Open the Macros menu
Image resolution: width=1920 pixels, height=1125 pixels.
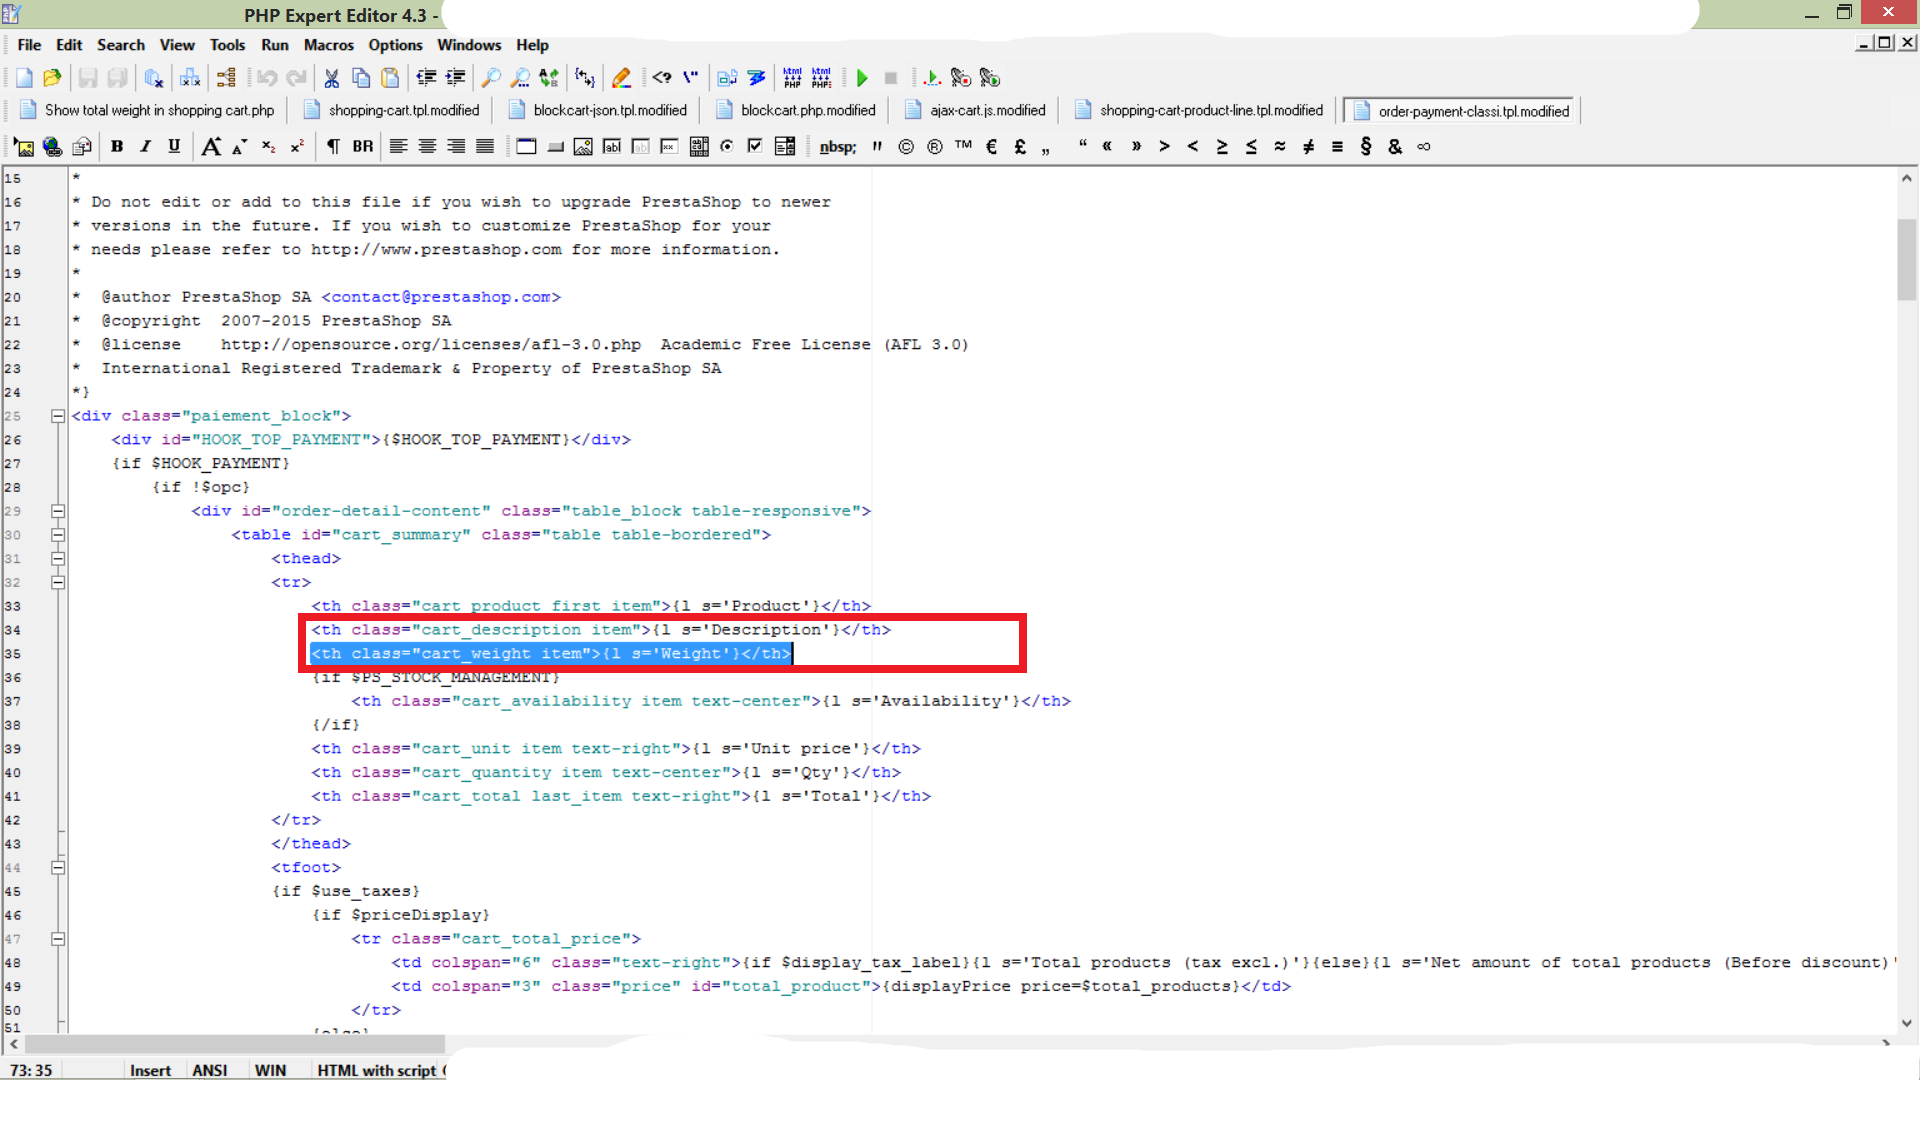[328, 45]
